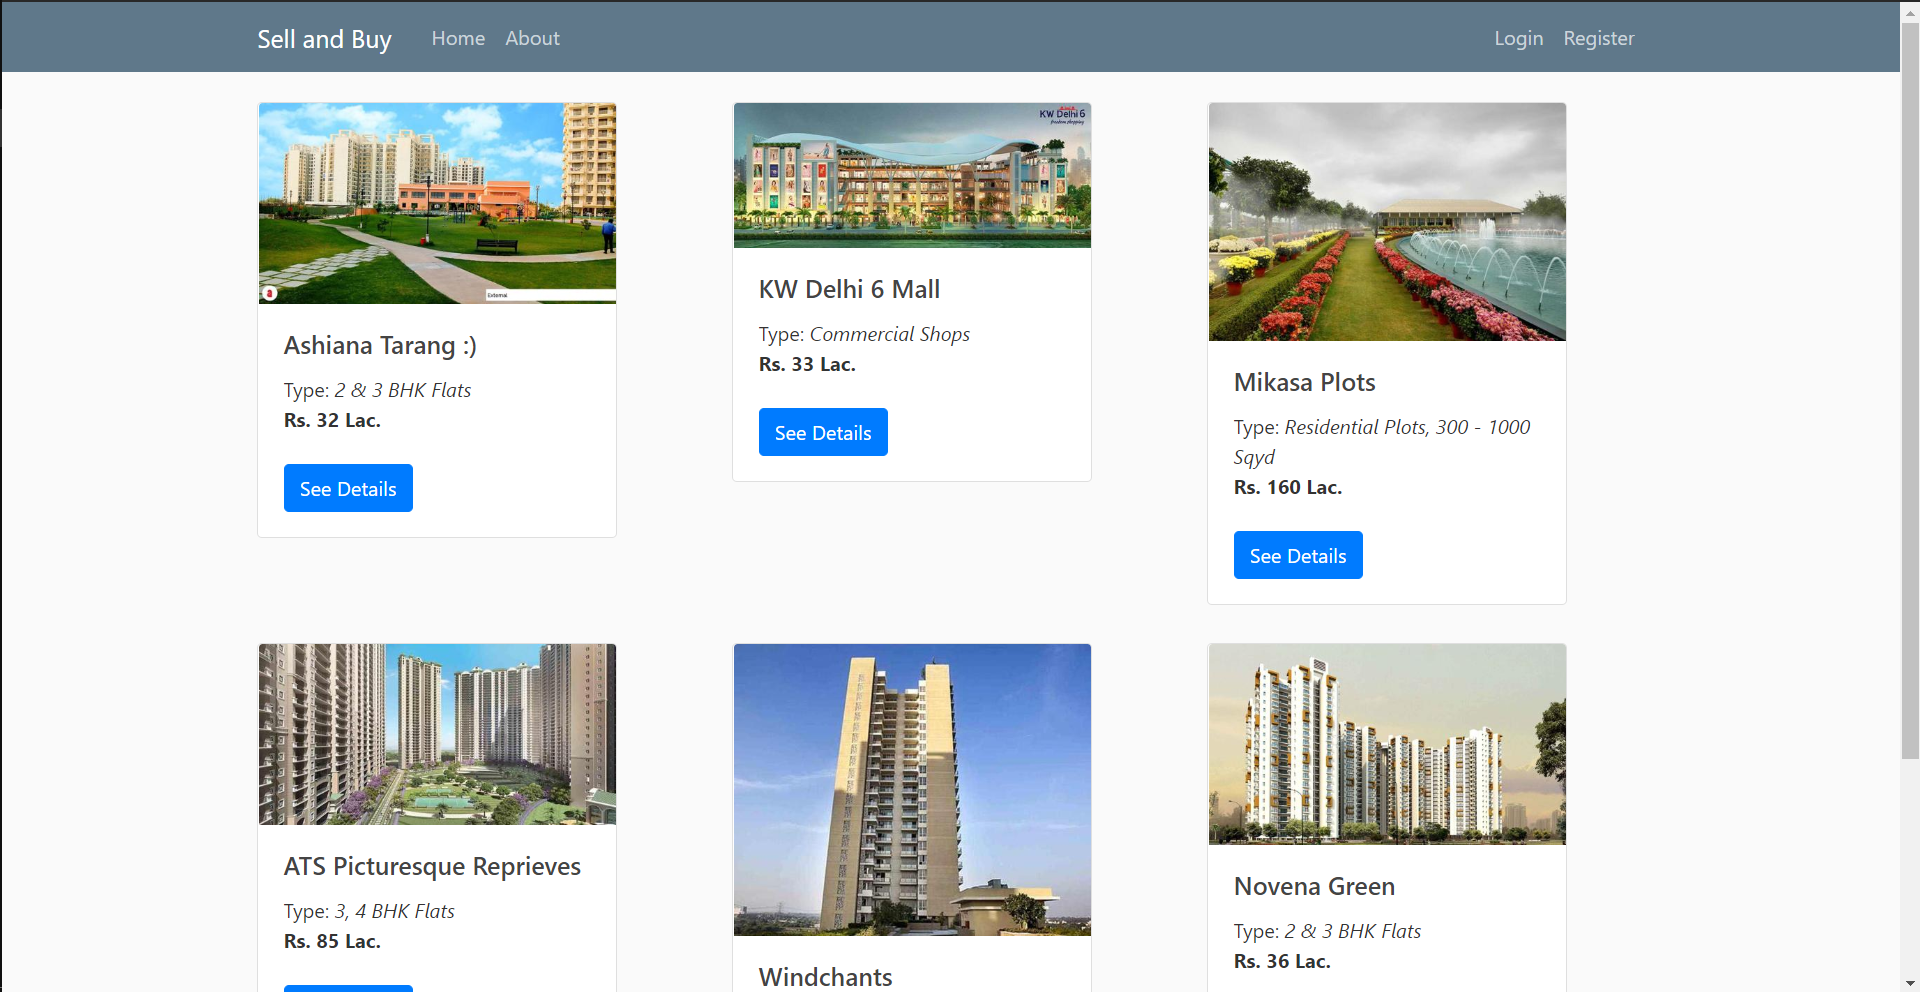Click the Windchants tower image
1920x992 pixels.
point(912,790)
